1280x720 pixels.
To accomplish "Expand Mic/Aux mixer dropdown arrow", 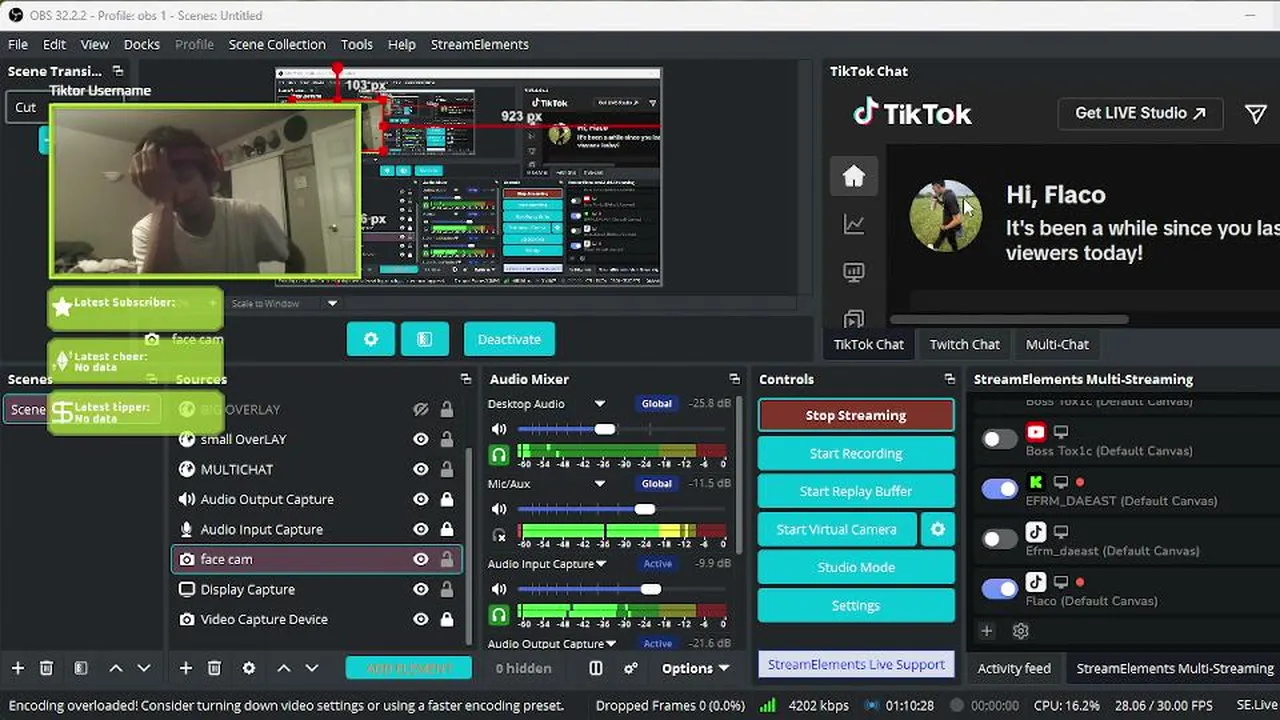I will click(600, 484).
